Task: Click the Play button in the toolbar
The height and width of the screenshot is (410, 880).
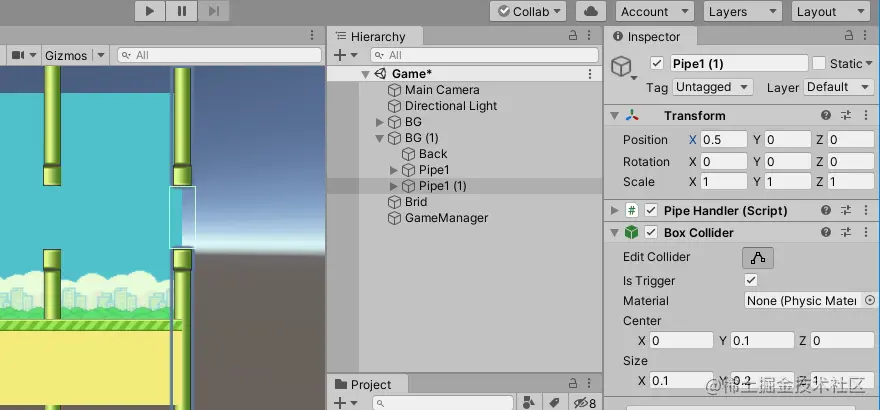Action: click(150, 11)
